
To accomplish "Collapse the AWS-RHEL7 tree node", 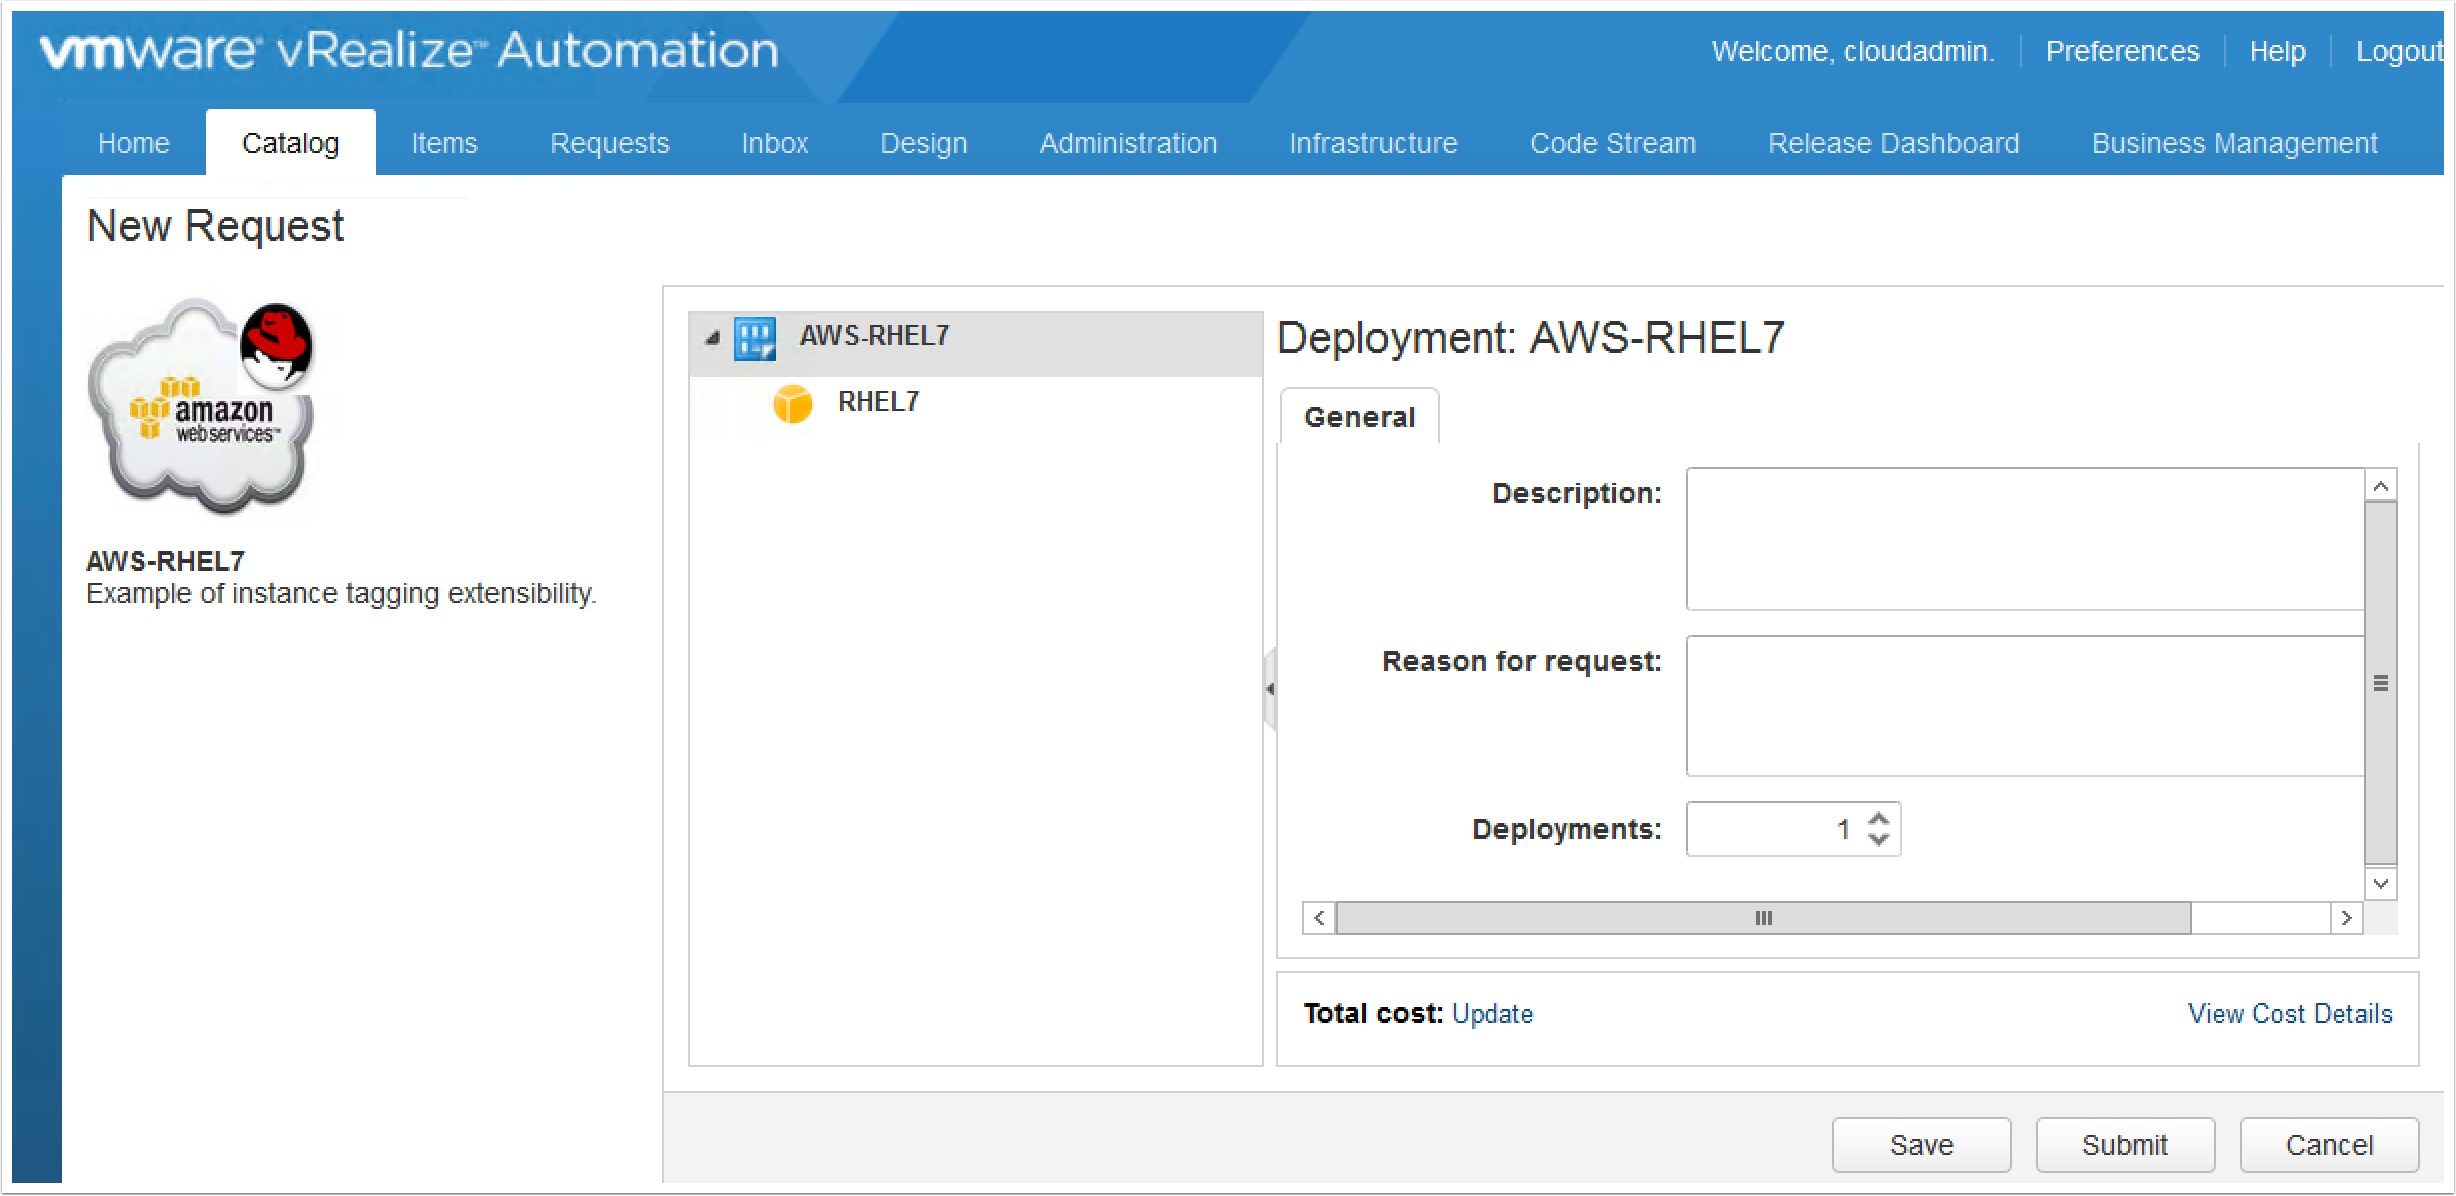I will click(712, 339).
